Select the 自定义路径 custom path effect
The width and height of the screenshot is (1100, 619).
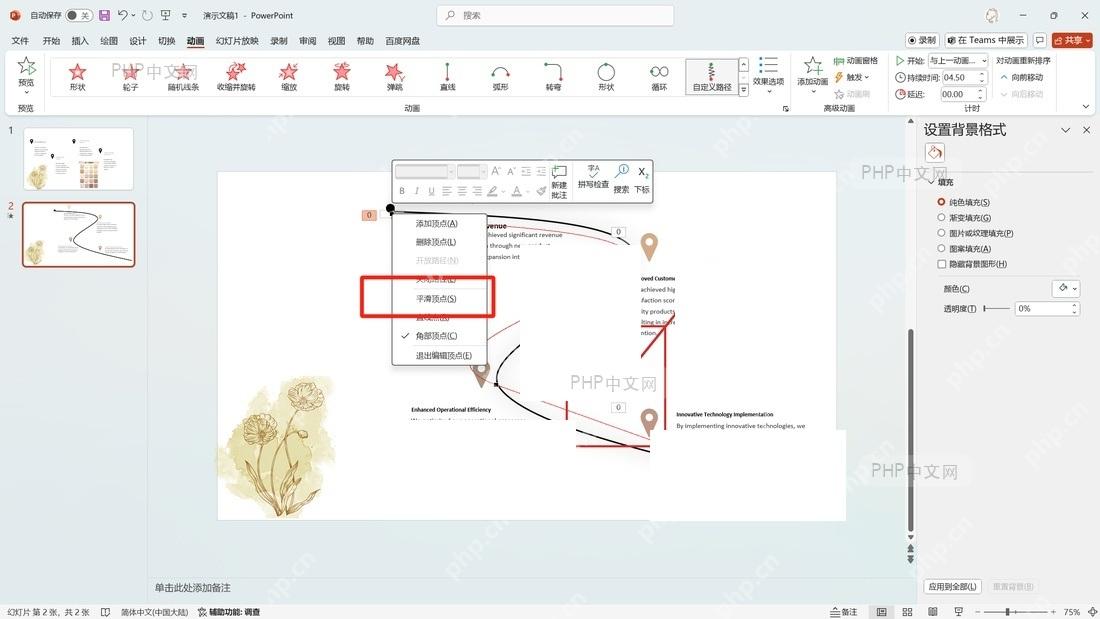711,76
